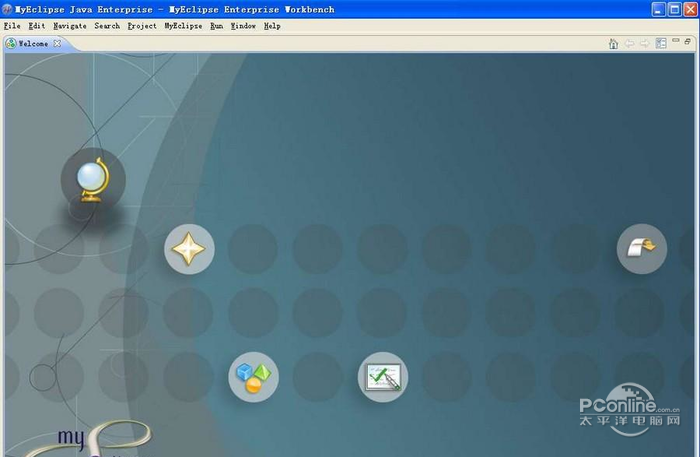700x457 pixels.
Task: Navigate back with the left arrow icon
Action: pos(629,43)
